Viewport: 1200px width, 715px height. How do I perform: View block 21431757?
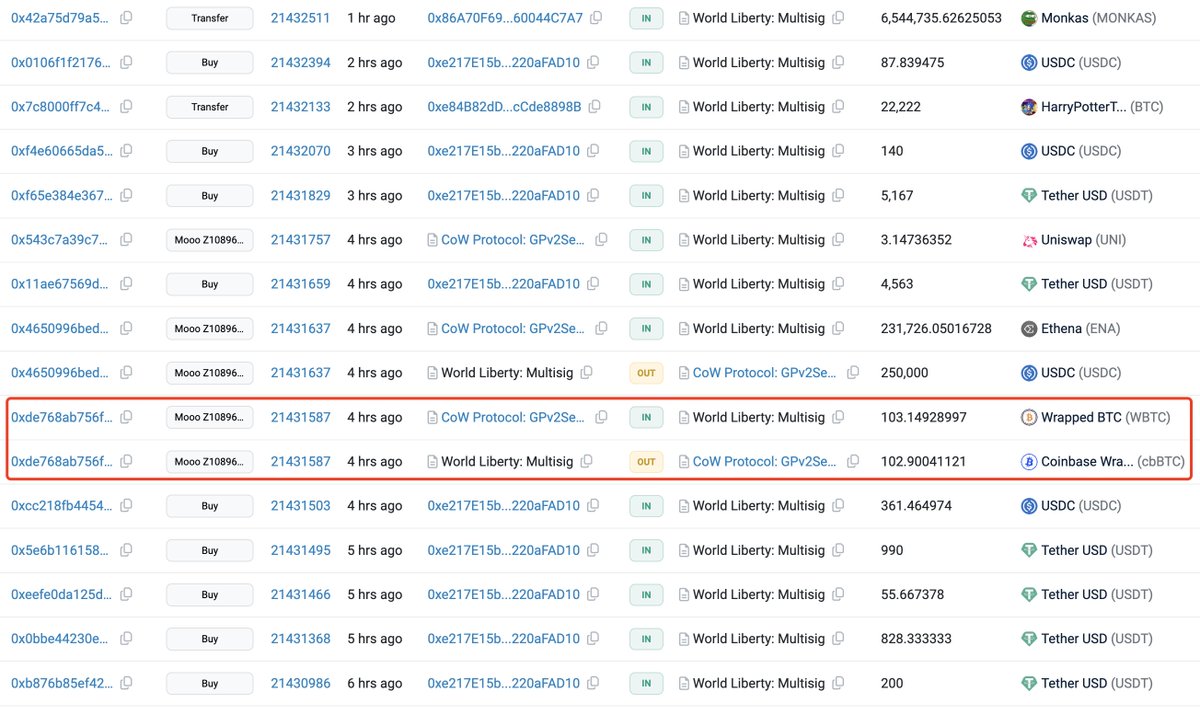(x=300, y=240)
